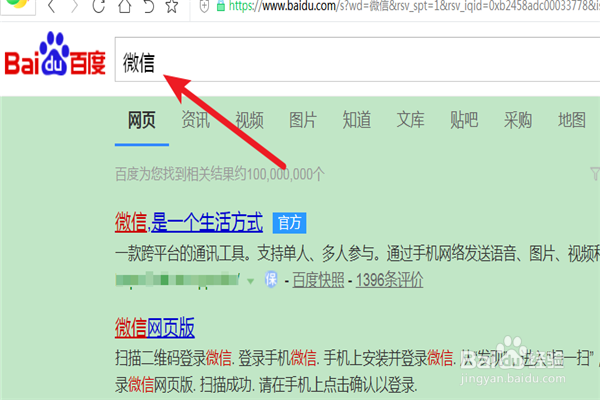The height and width of the screenshot is (400, 600).
Task: Switch to the 资讯 tab
Action: coord(196,120)
